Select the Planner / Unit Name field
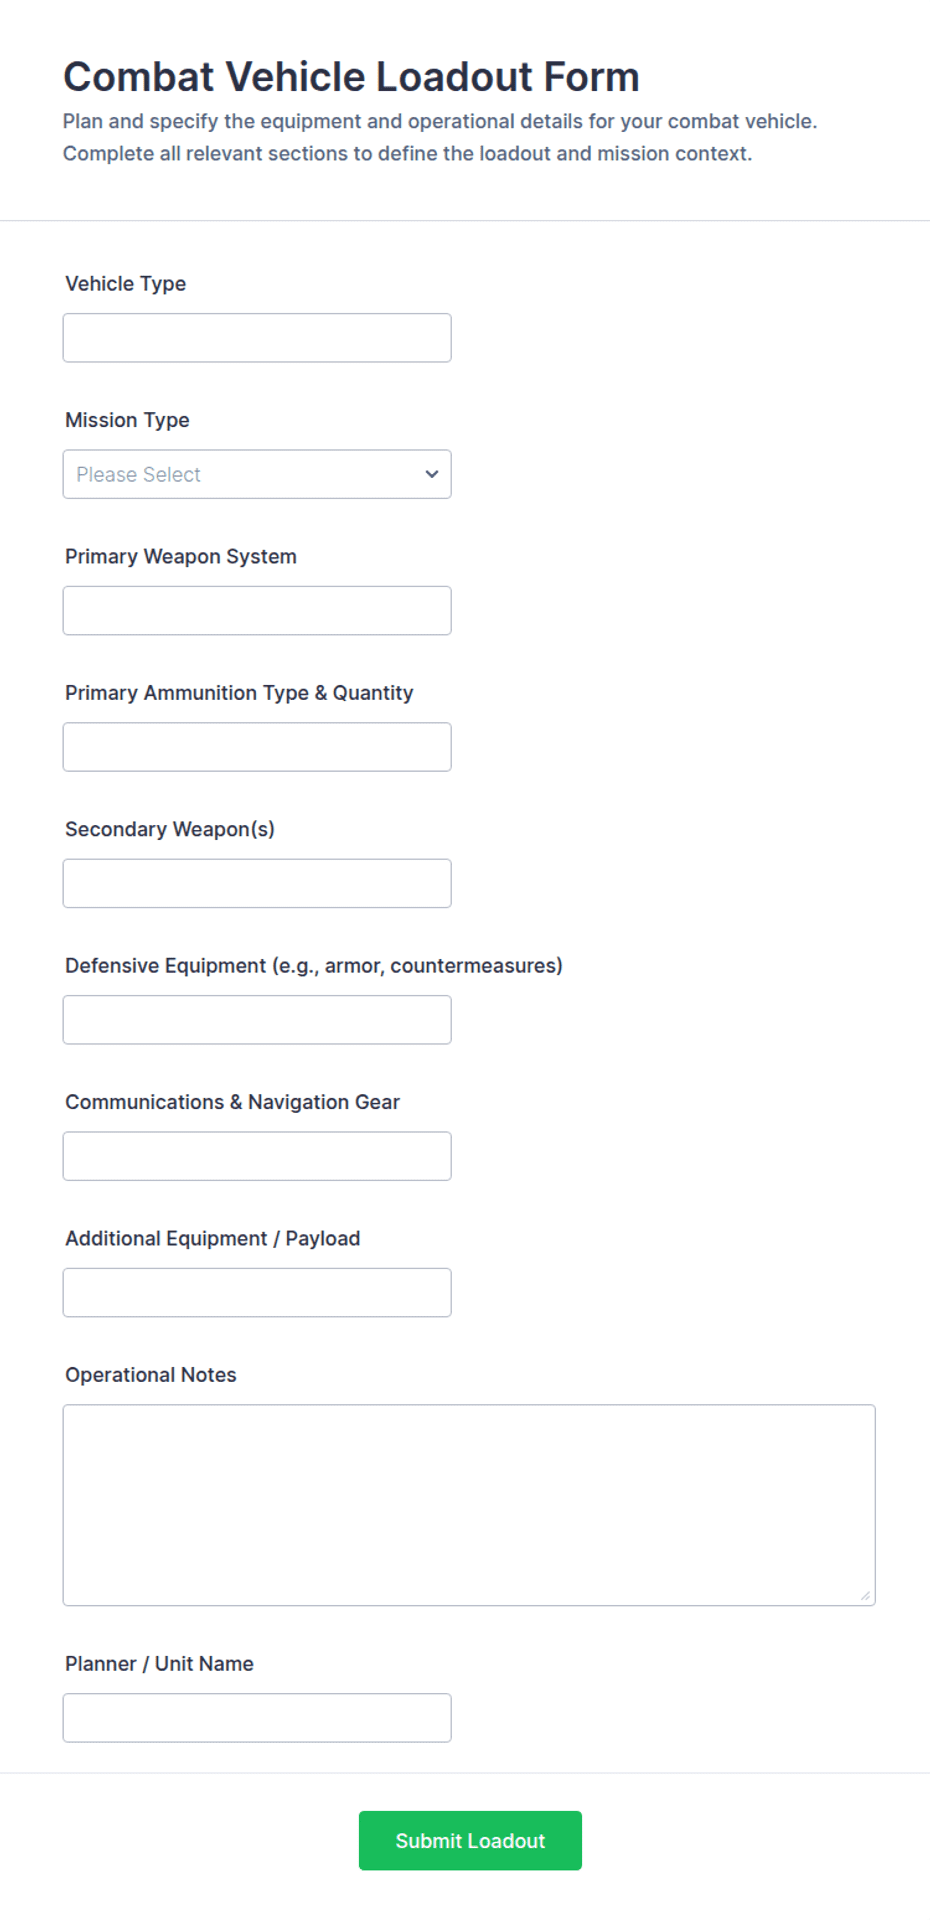 tap(257, 1718)
